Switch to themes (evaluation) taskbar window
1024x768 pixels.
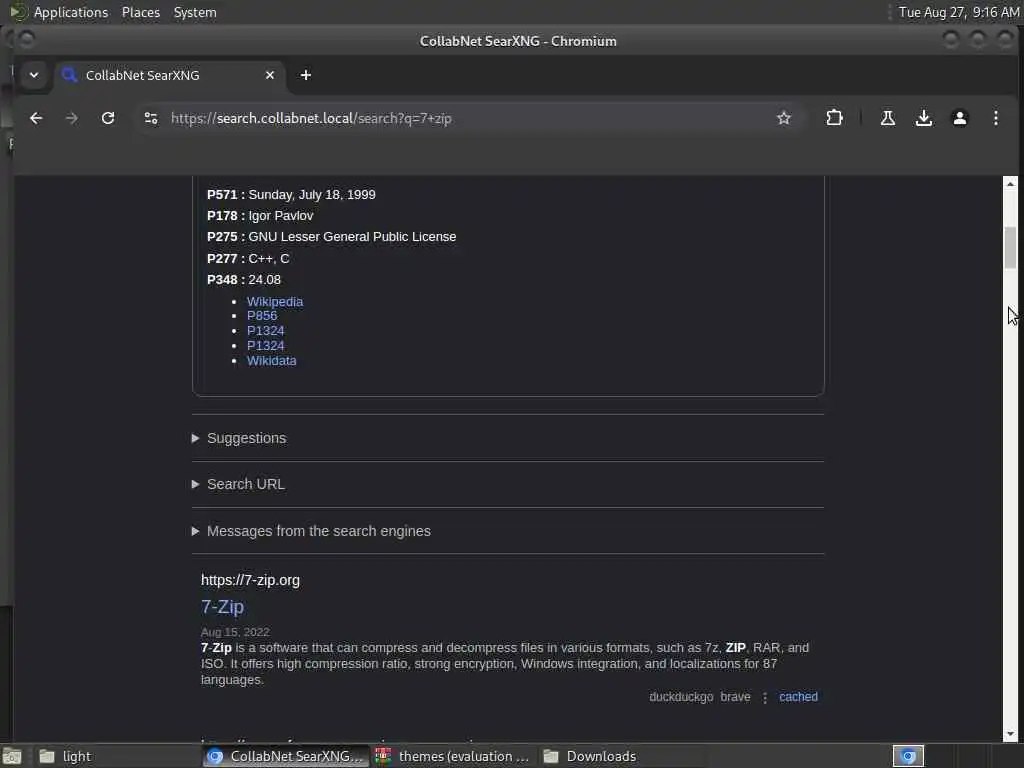455,756
